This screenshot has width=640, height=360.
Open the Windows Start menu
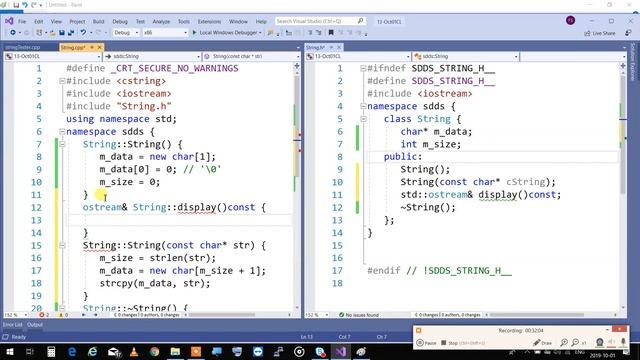[9, 352]
